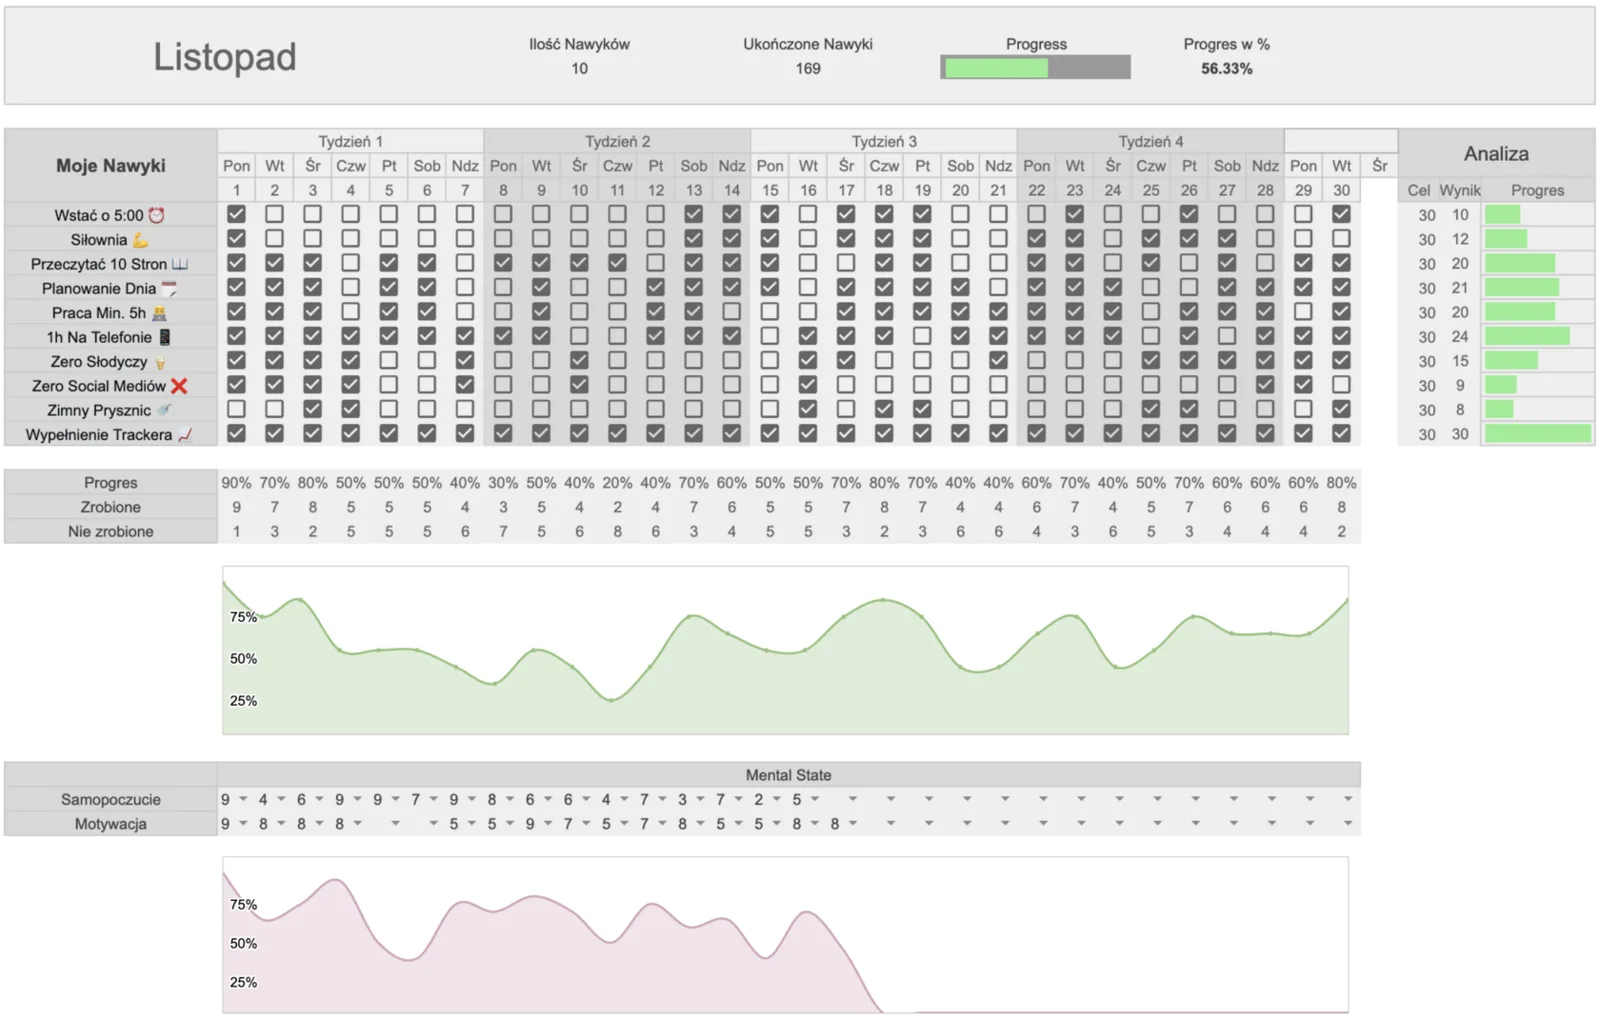Screen dimensions: 1600x1021
Task: Click the phone icon next to 1h Na Telefonie
Action: [x=165, y=337]
